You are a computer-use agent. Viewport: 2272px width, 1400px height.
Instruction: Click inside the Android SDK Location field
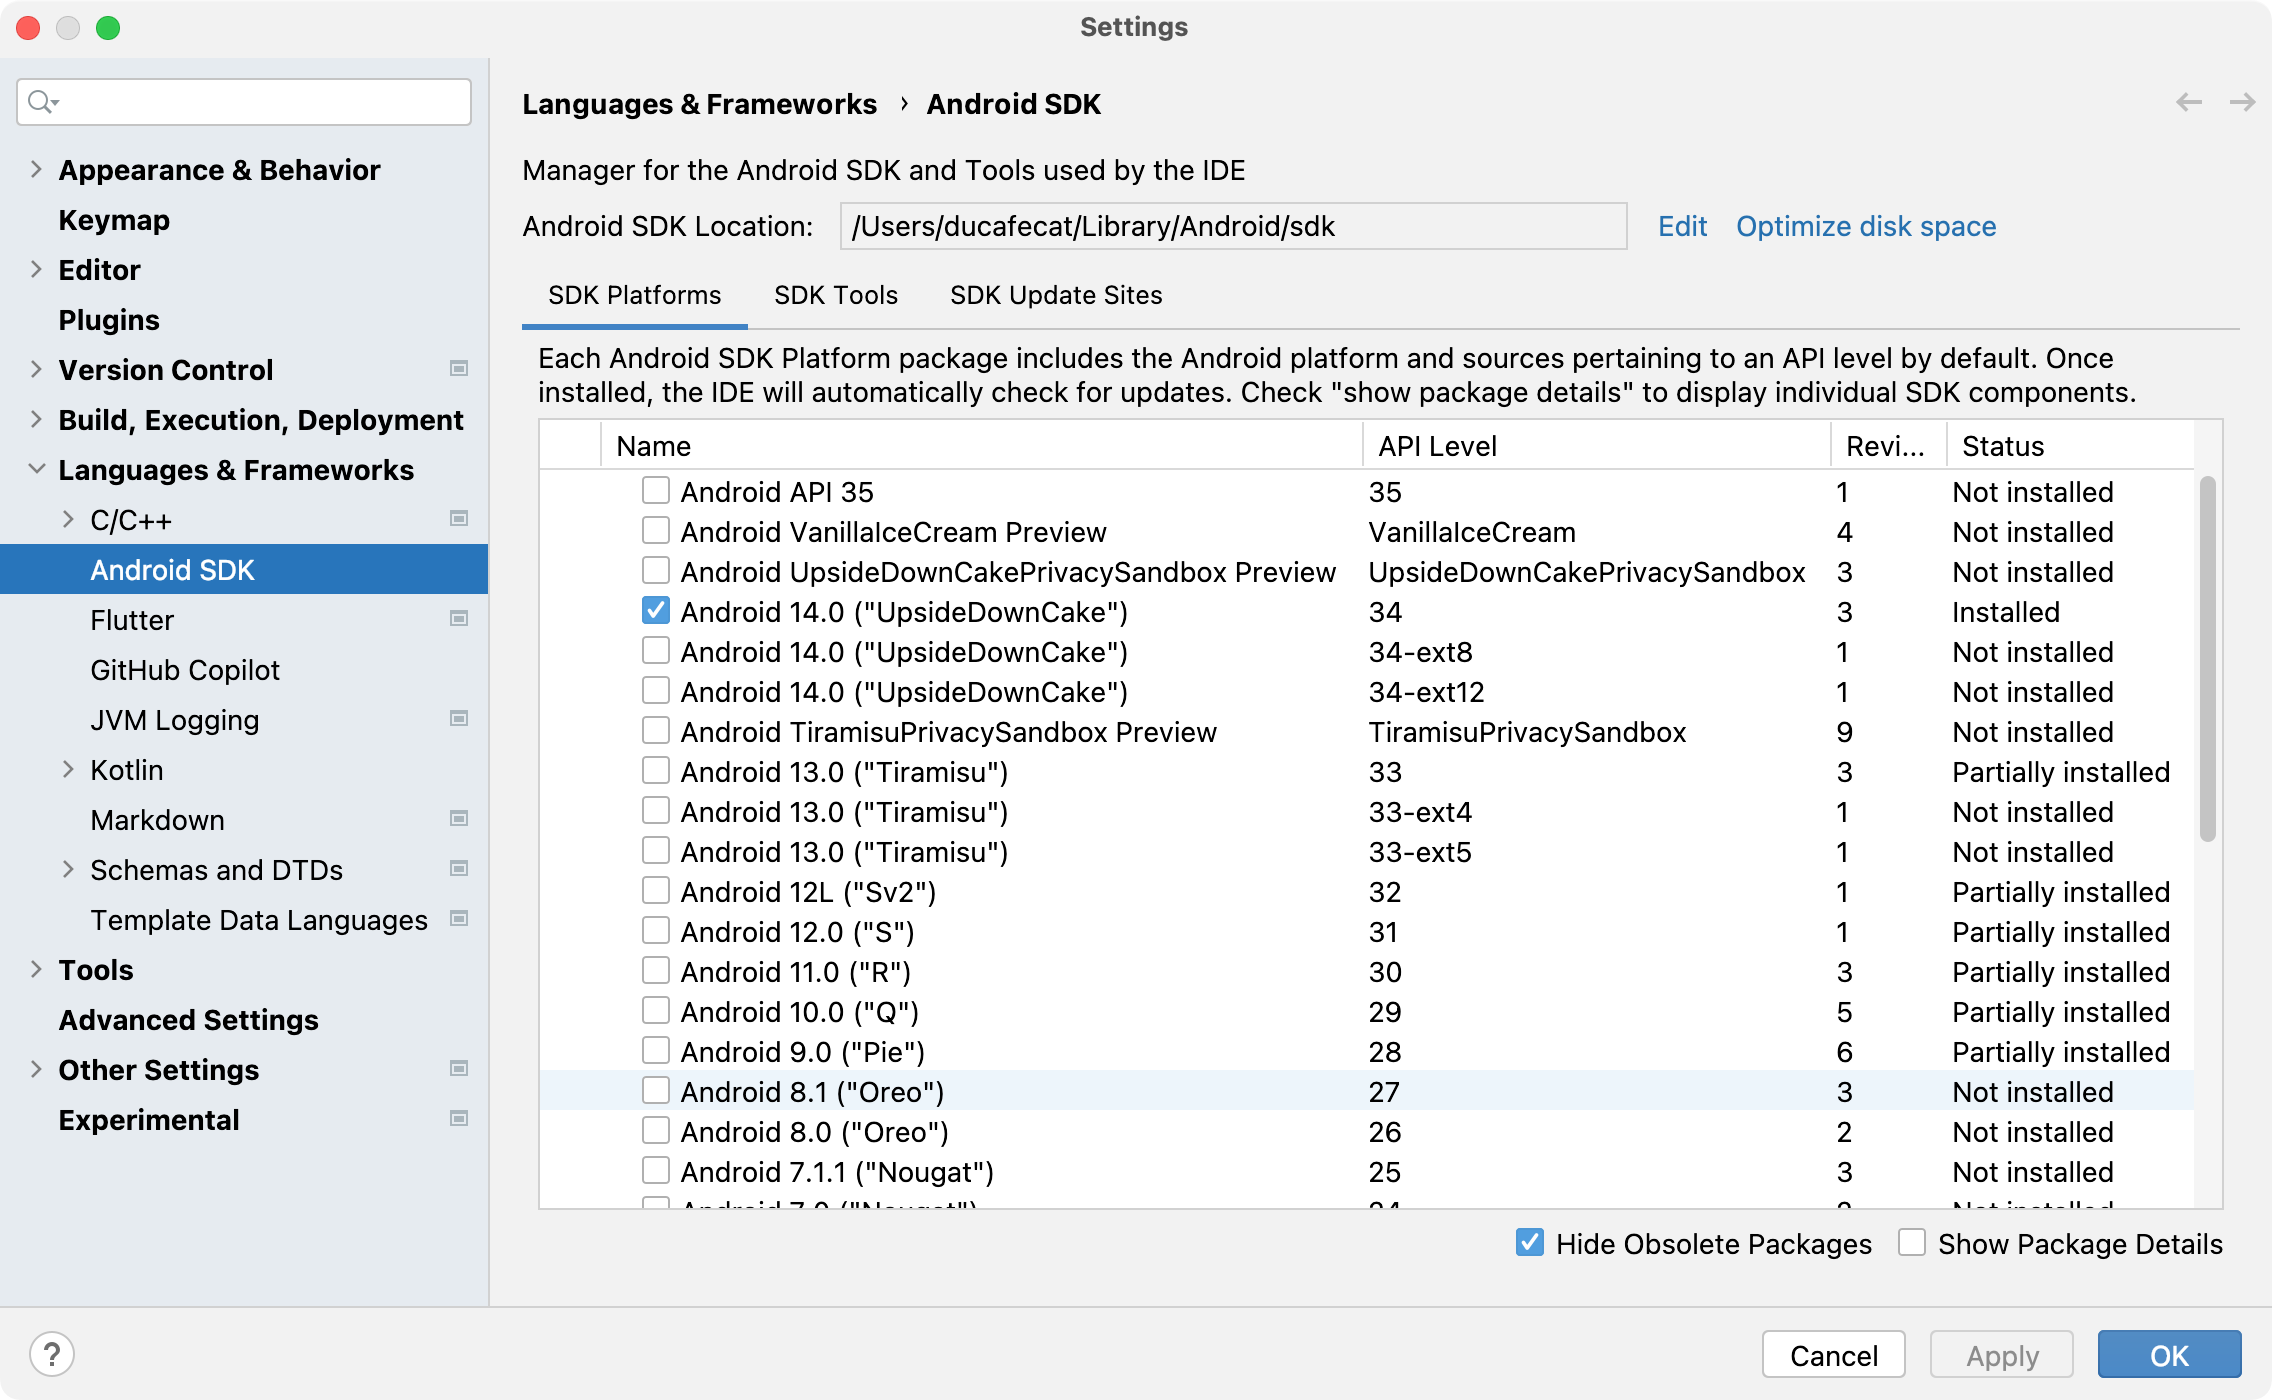pyautogui.click(x=1230, y=226)
